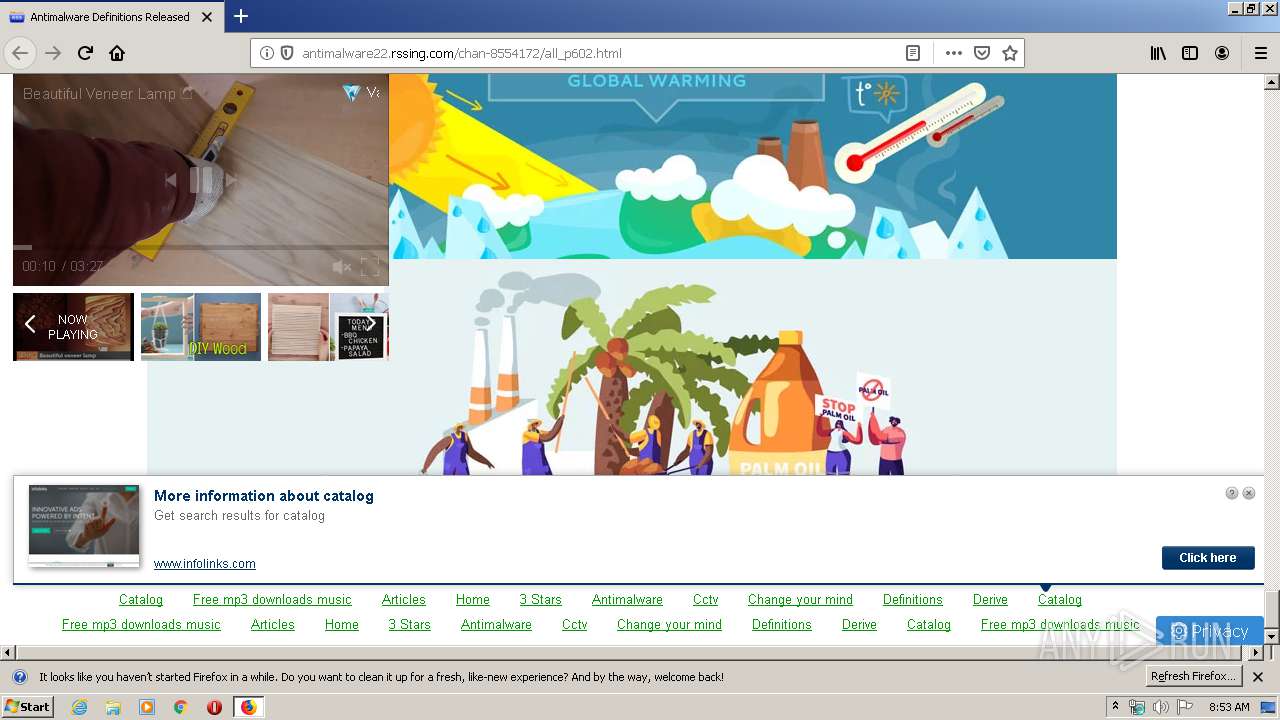Viewport: 1280px width, 720px height.
Task: Open the page actions three-dot menu
Action: 954,53
